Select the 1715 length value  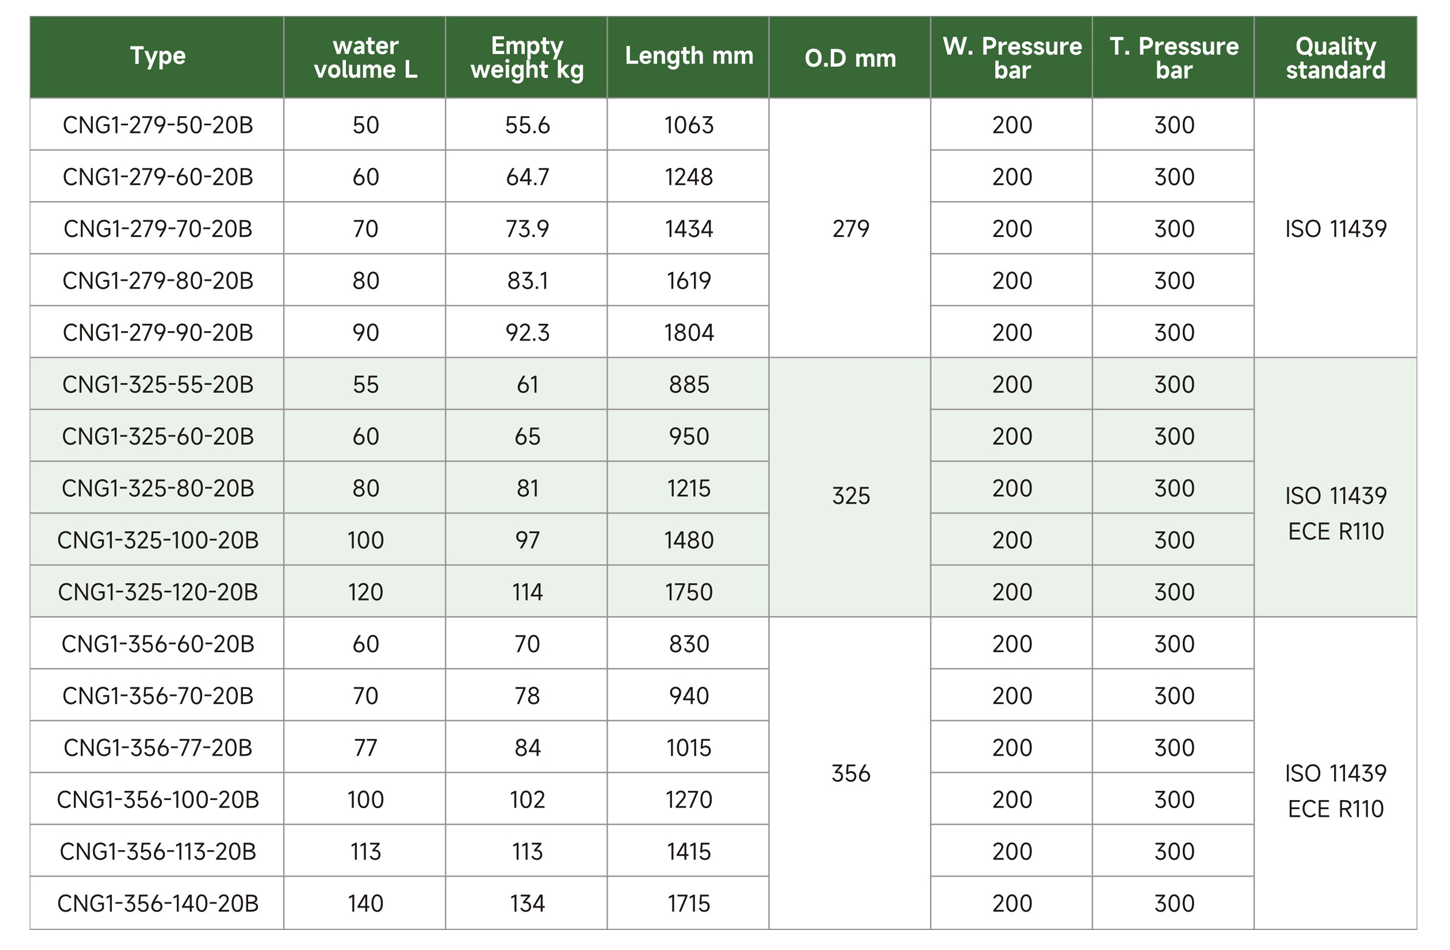[x=689, y=903]
